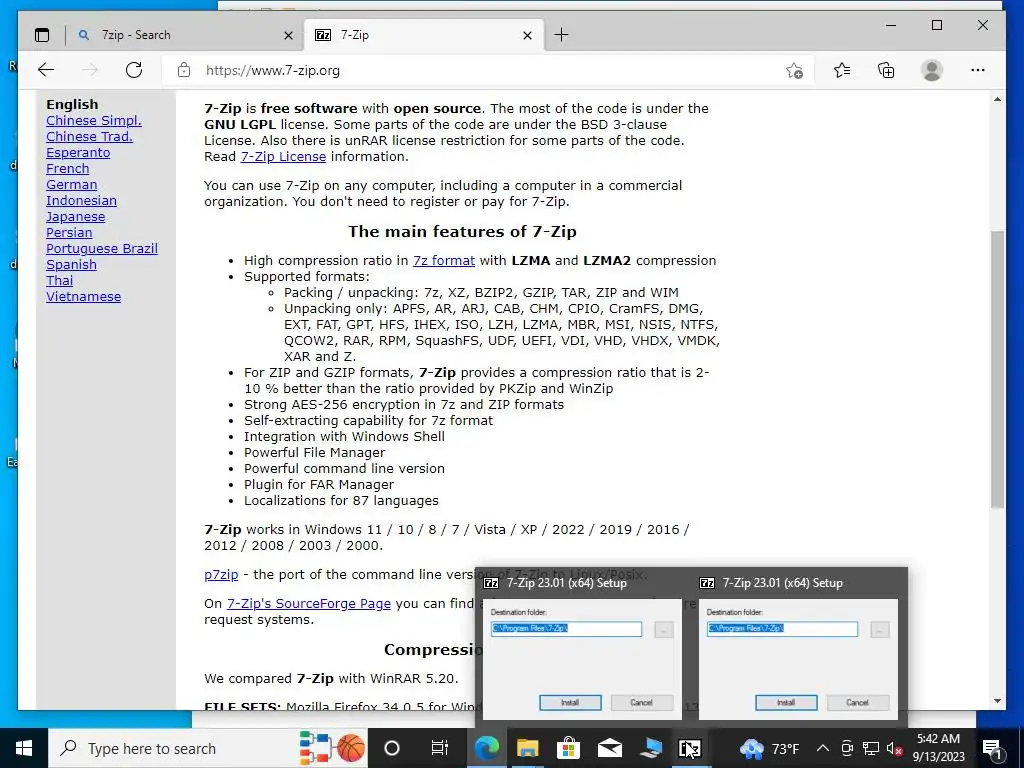The height and width of the screenshot is (768, 1024).
Task: Switch site to Vietnamese
Action: [x=84, y=296]
